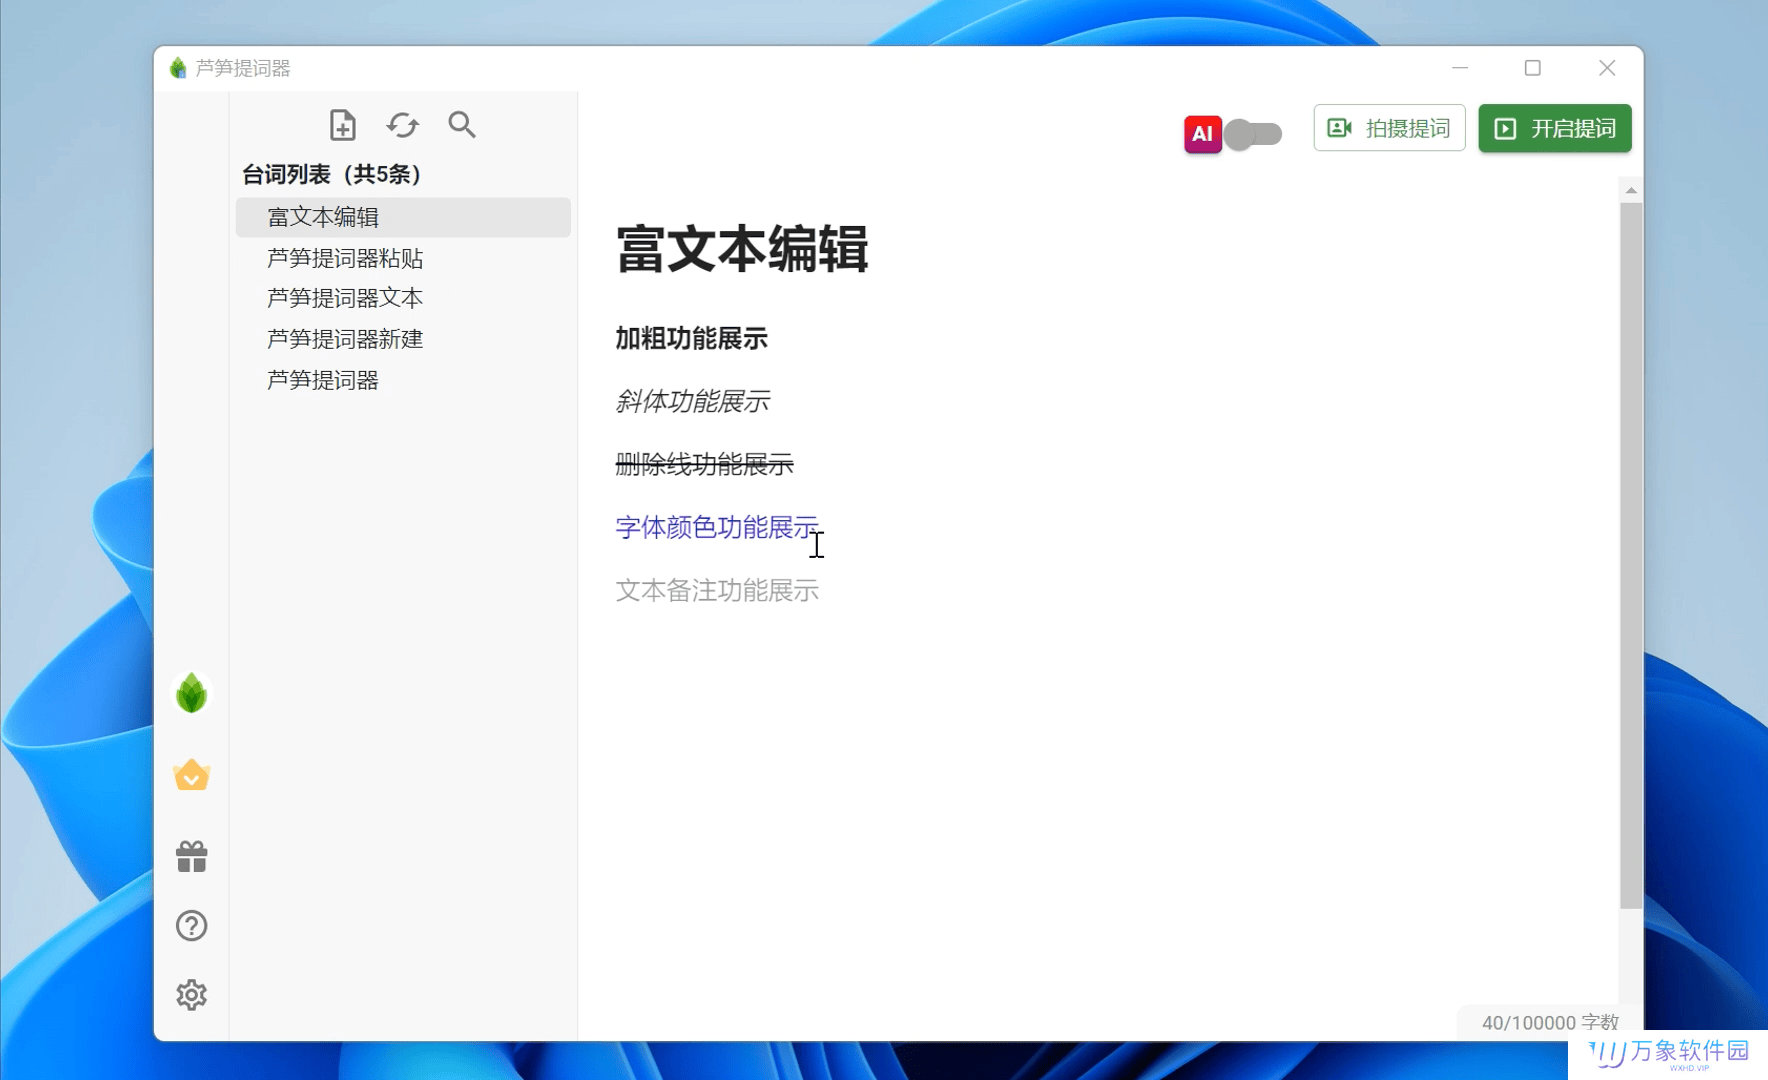Screen dimensions: 1768x1080
Task: Open the orange crown membership icon
Action: tap(191, 775)
